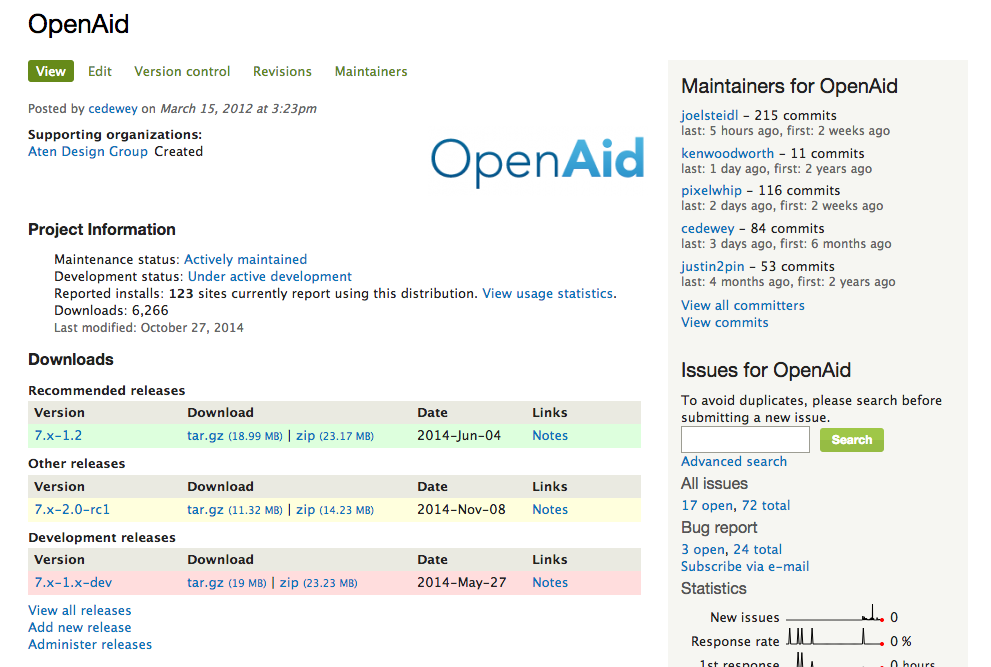The width and height of the screenshot is (991, 667).
Task: Open the View tab
Action: (51, 71)
